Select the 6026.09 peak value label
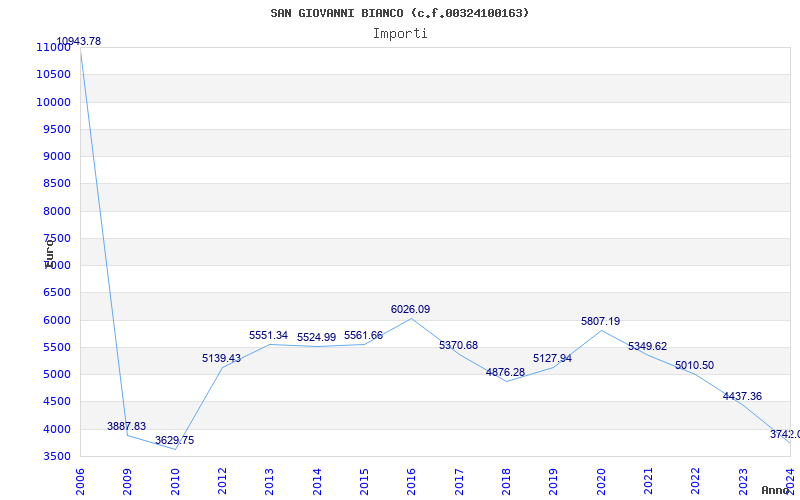 point(410,310)
